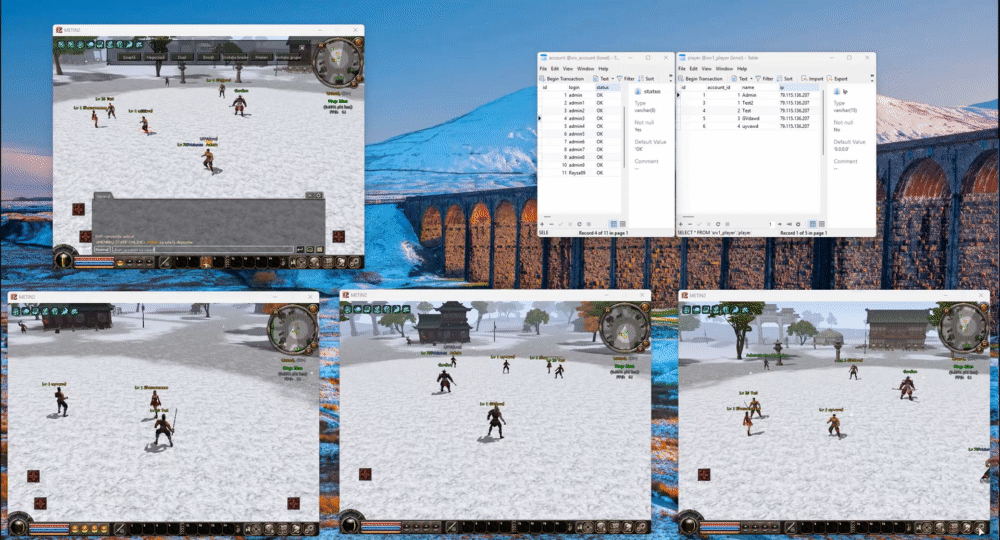Screen dimensions: 1000x540
Task: Click the minimap in the top-left game window
Action: pyautogui.click(x=338, y=64)
